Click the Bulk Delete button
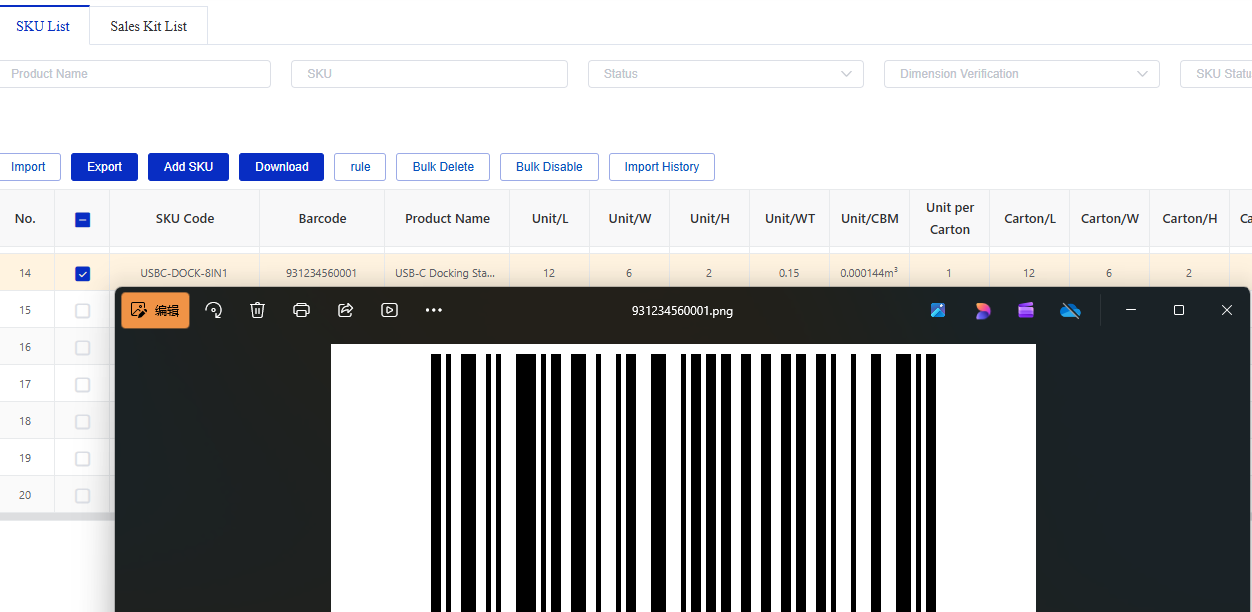Viewport: 1252px width, 612px height. 443,167
